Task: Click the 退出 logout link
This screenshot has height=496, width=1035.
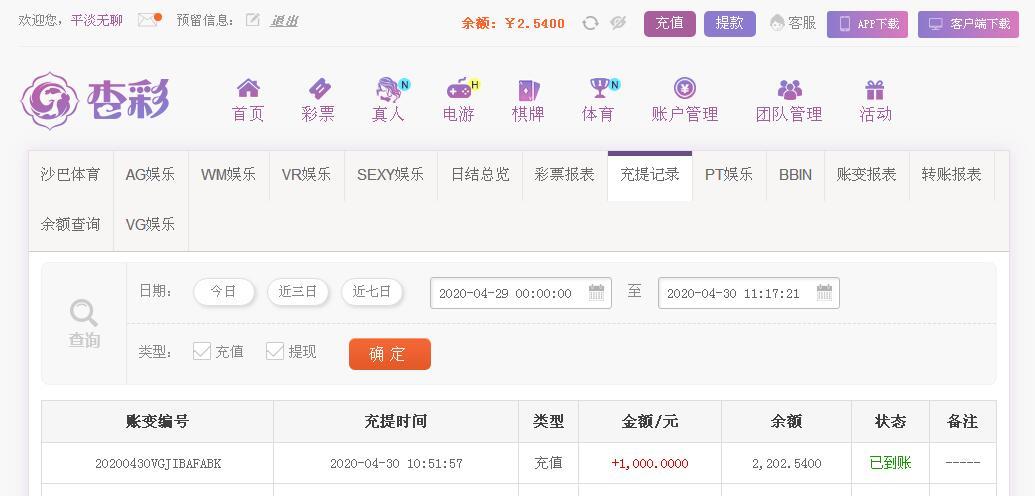Action: coord(284,20)
